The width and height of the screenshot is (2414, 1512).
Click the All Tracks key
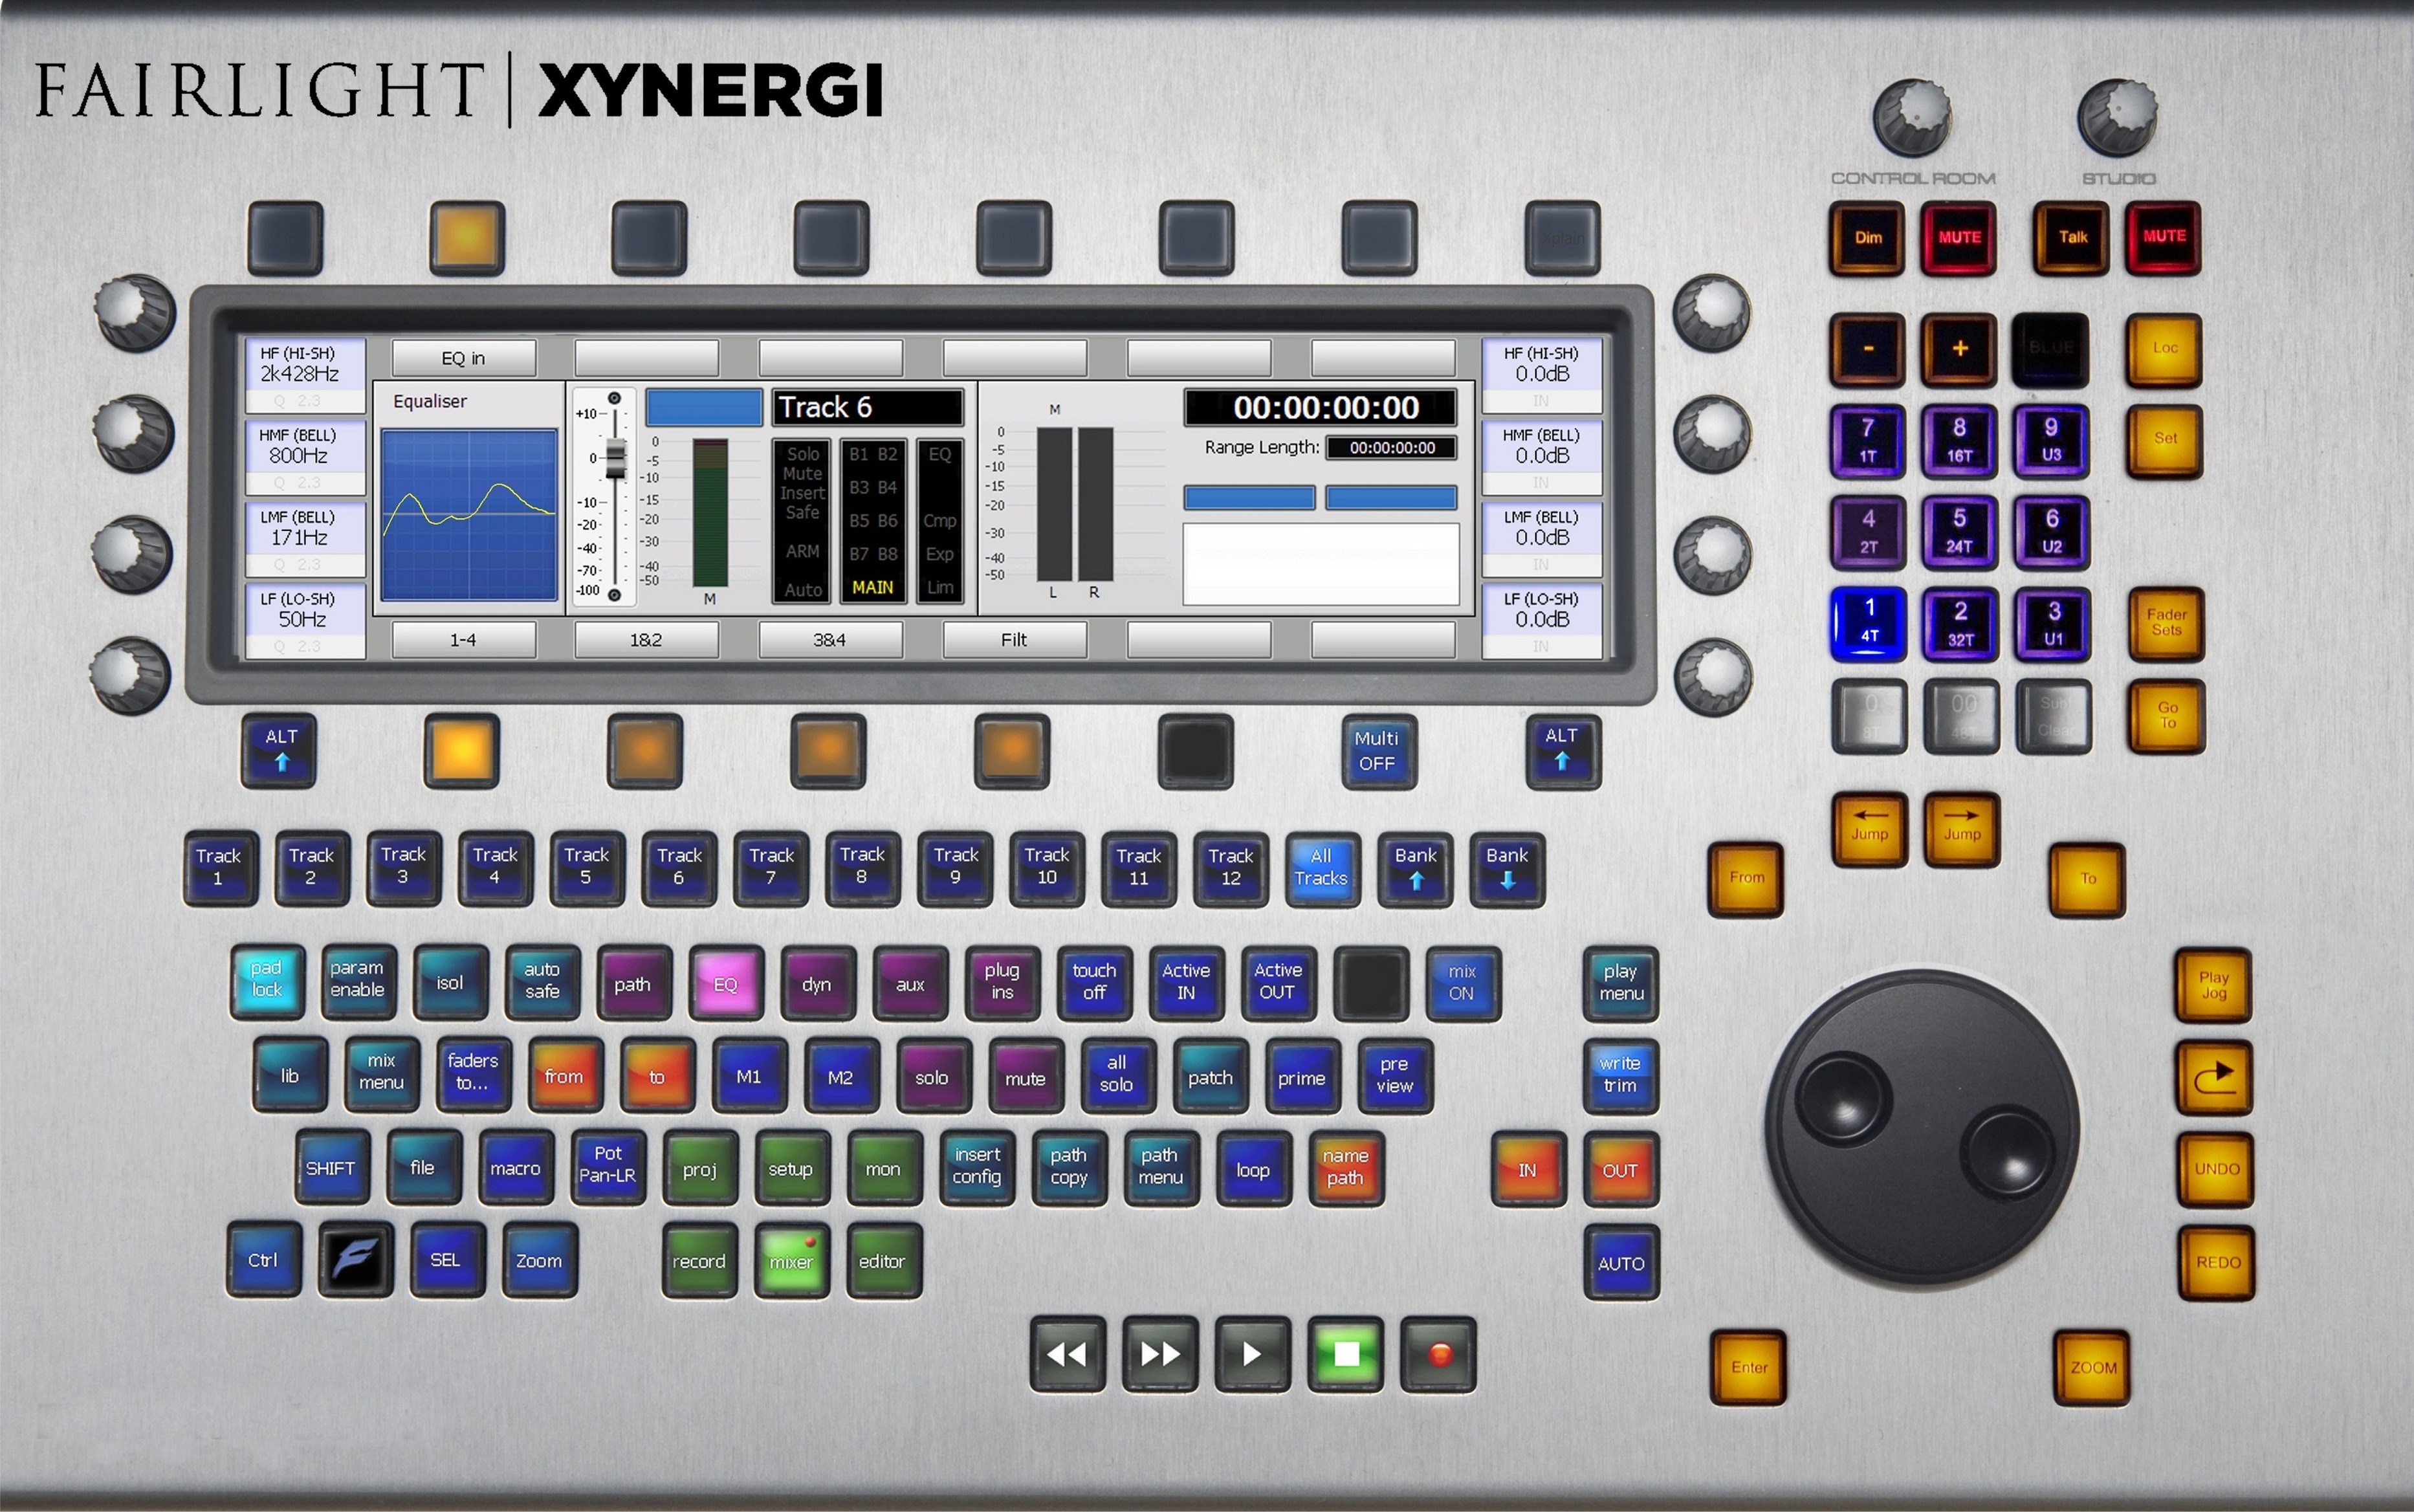coord(1322,869)
